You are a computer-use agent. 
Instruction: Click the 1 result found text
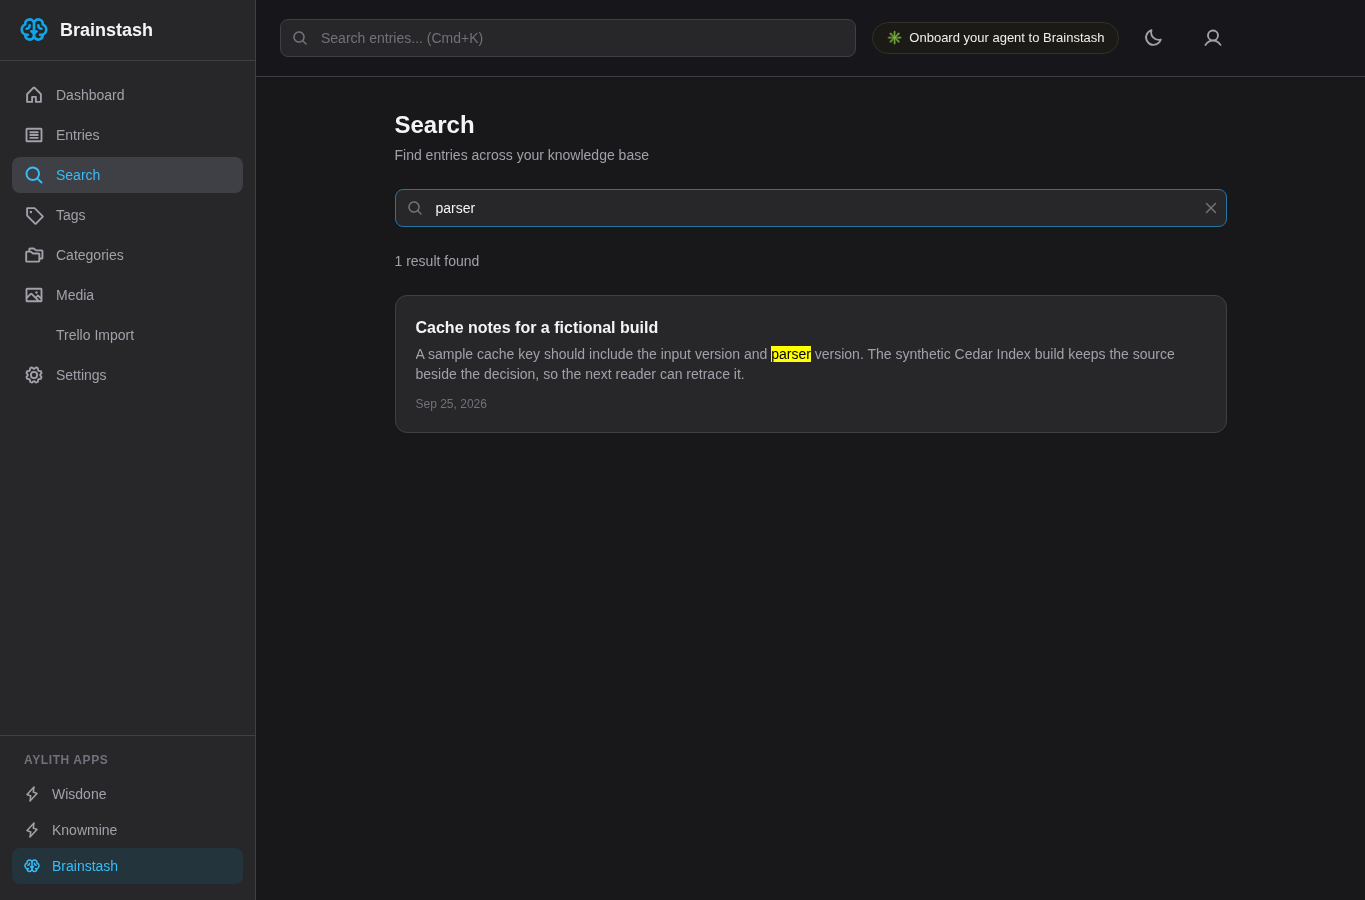[x=437, y=261]
